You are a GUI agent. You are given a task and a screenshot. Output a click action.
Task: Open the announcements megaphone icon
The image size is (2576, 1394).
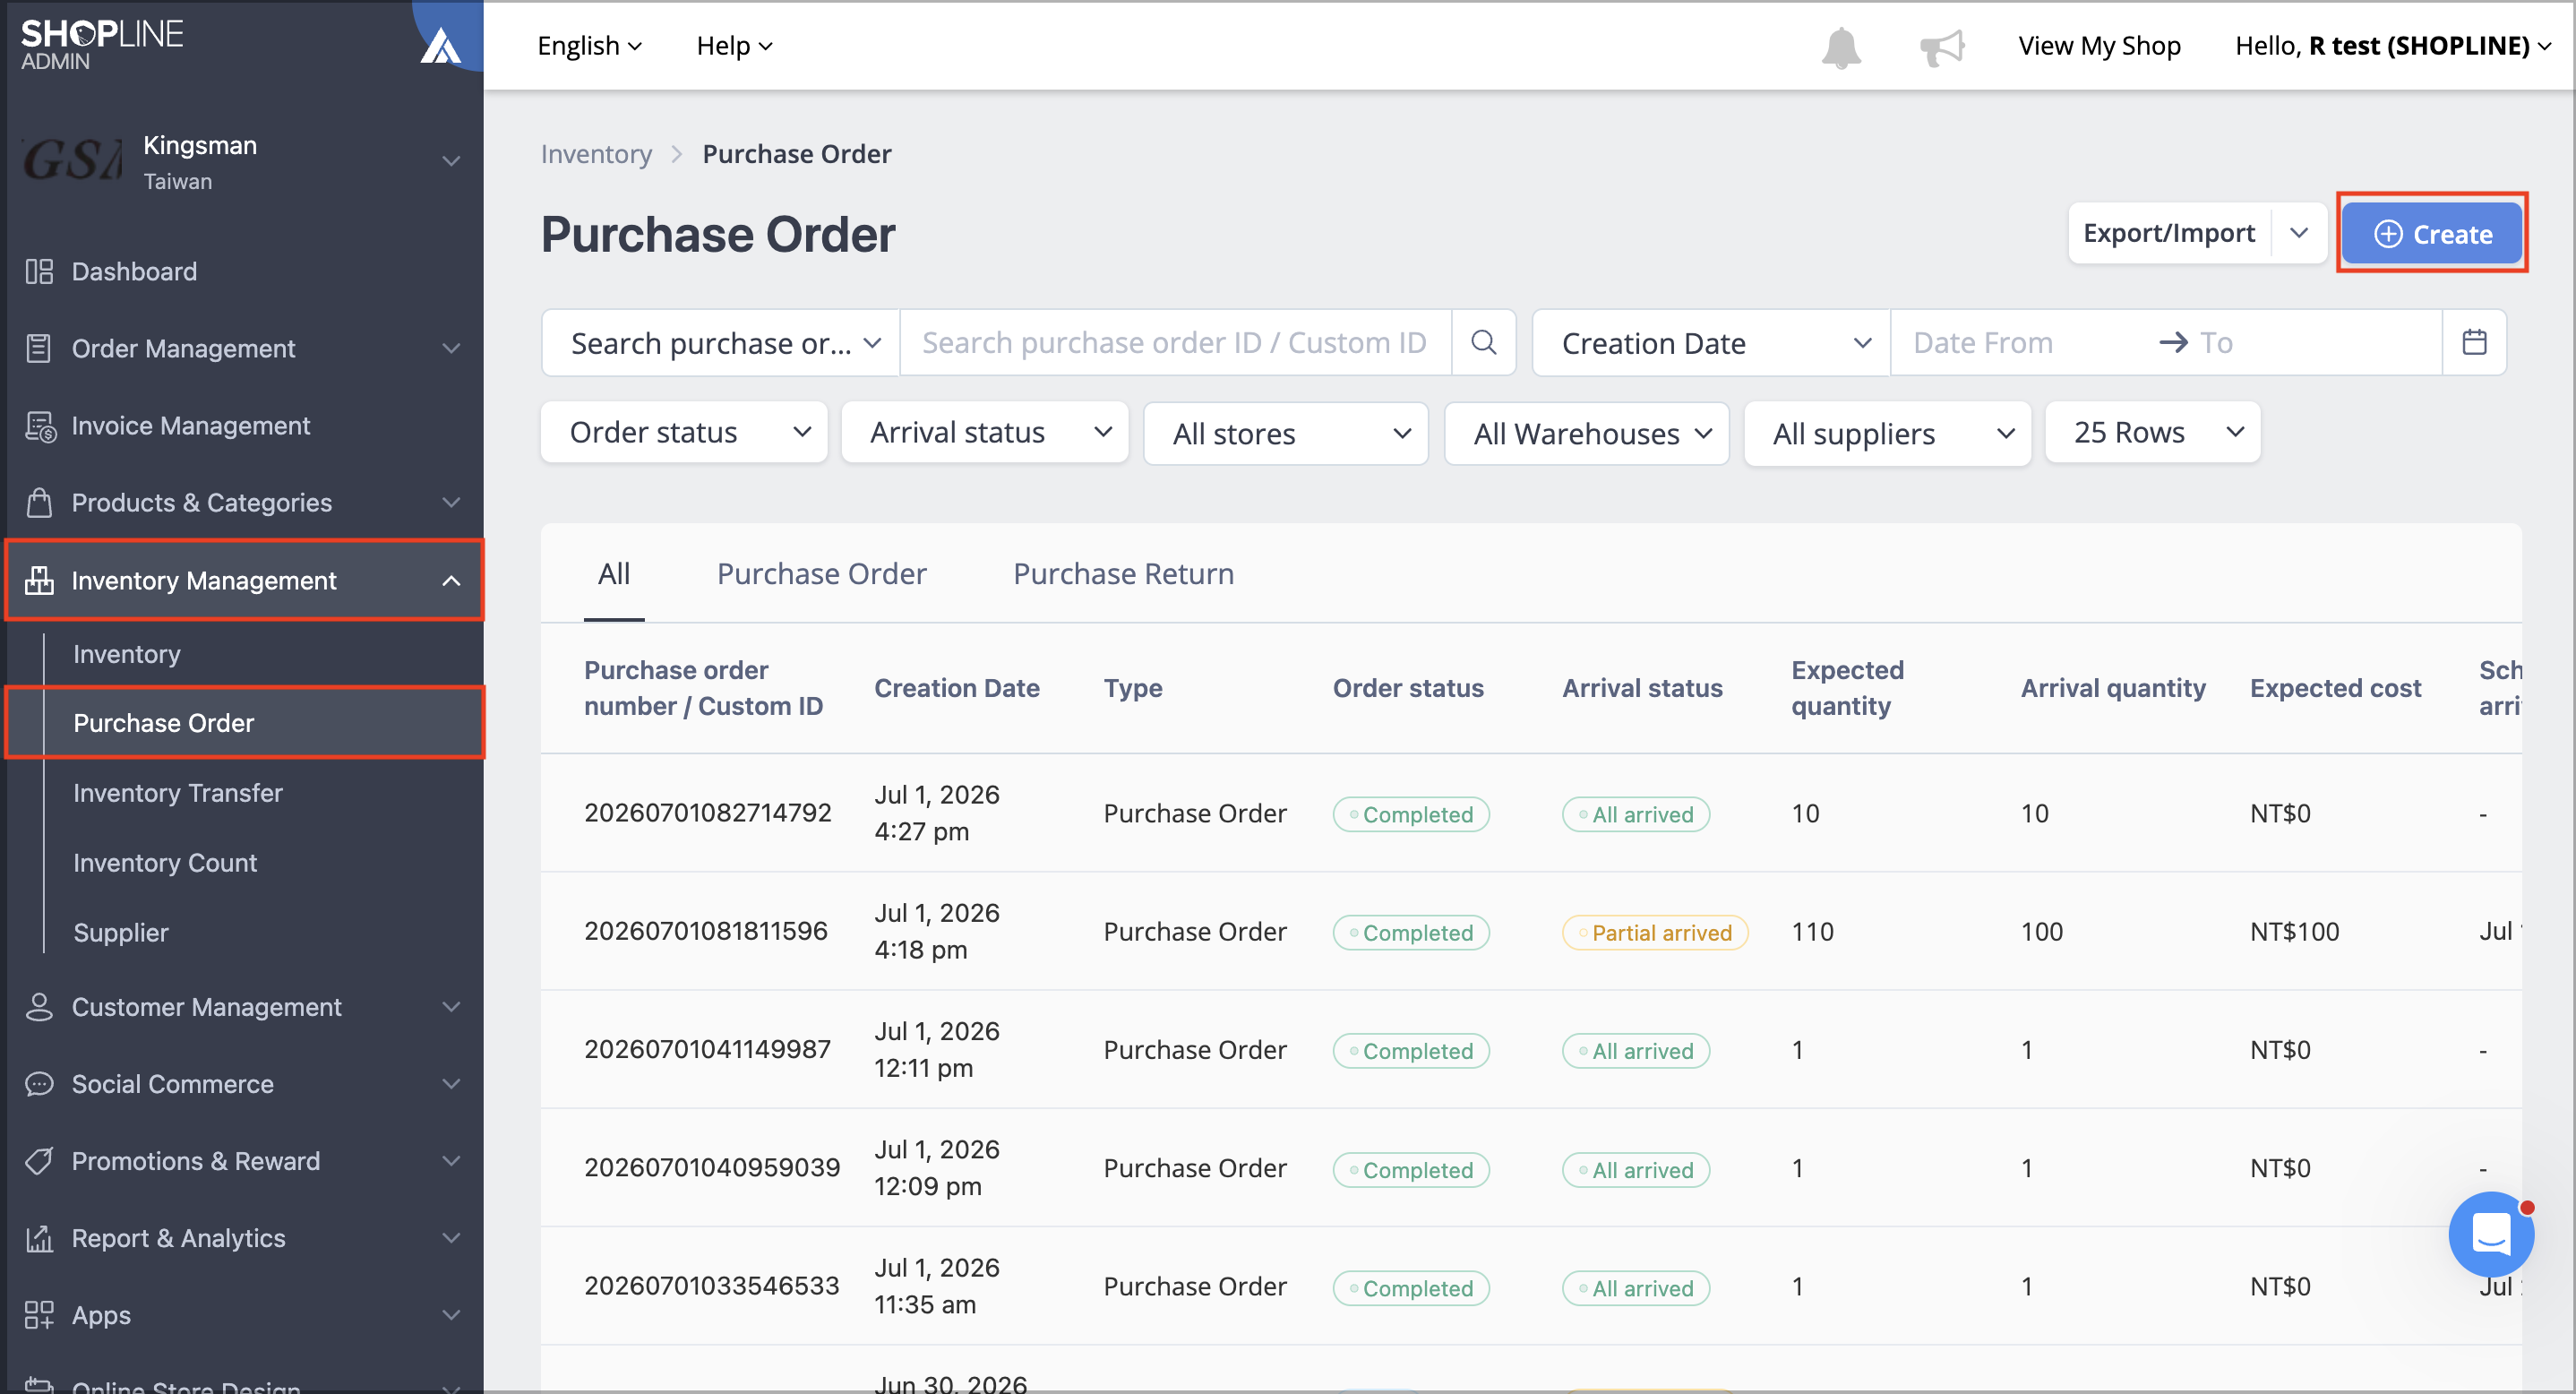[x=1942, y=47]
